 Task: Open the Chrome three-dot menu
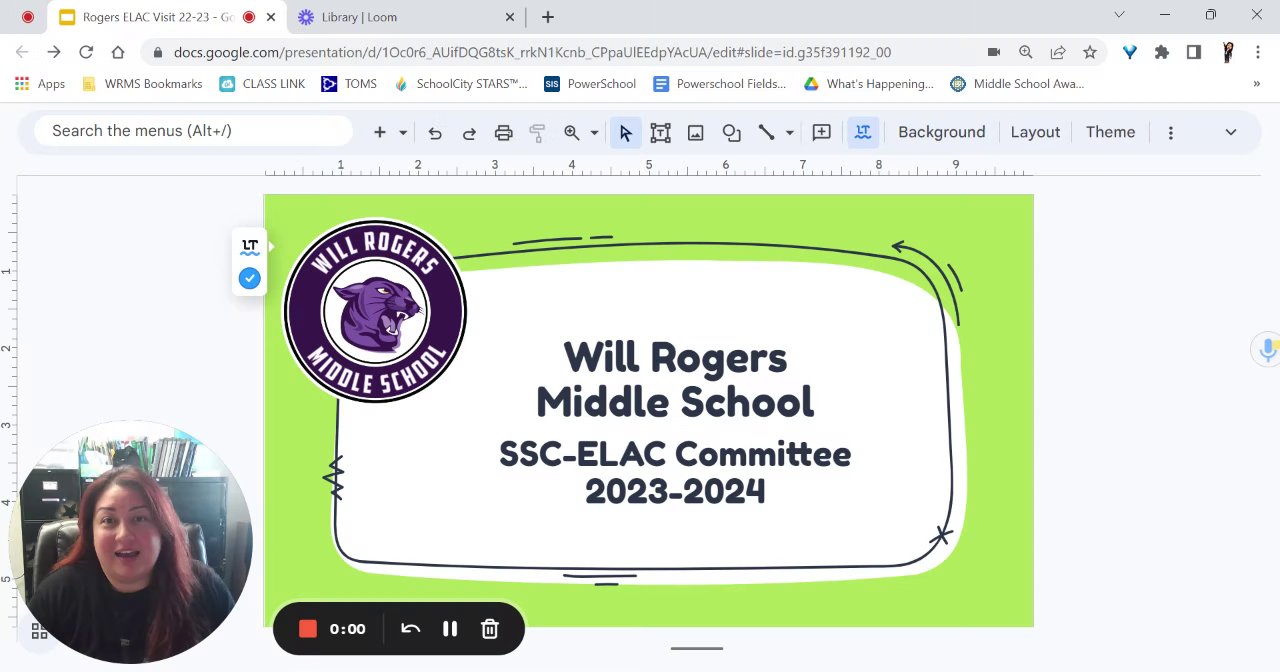coord(1258,52)
